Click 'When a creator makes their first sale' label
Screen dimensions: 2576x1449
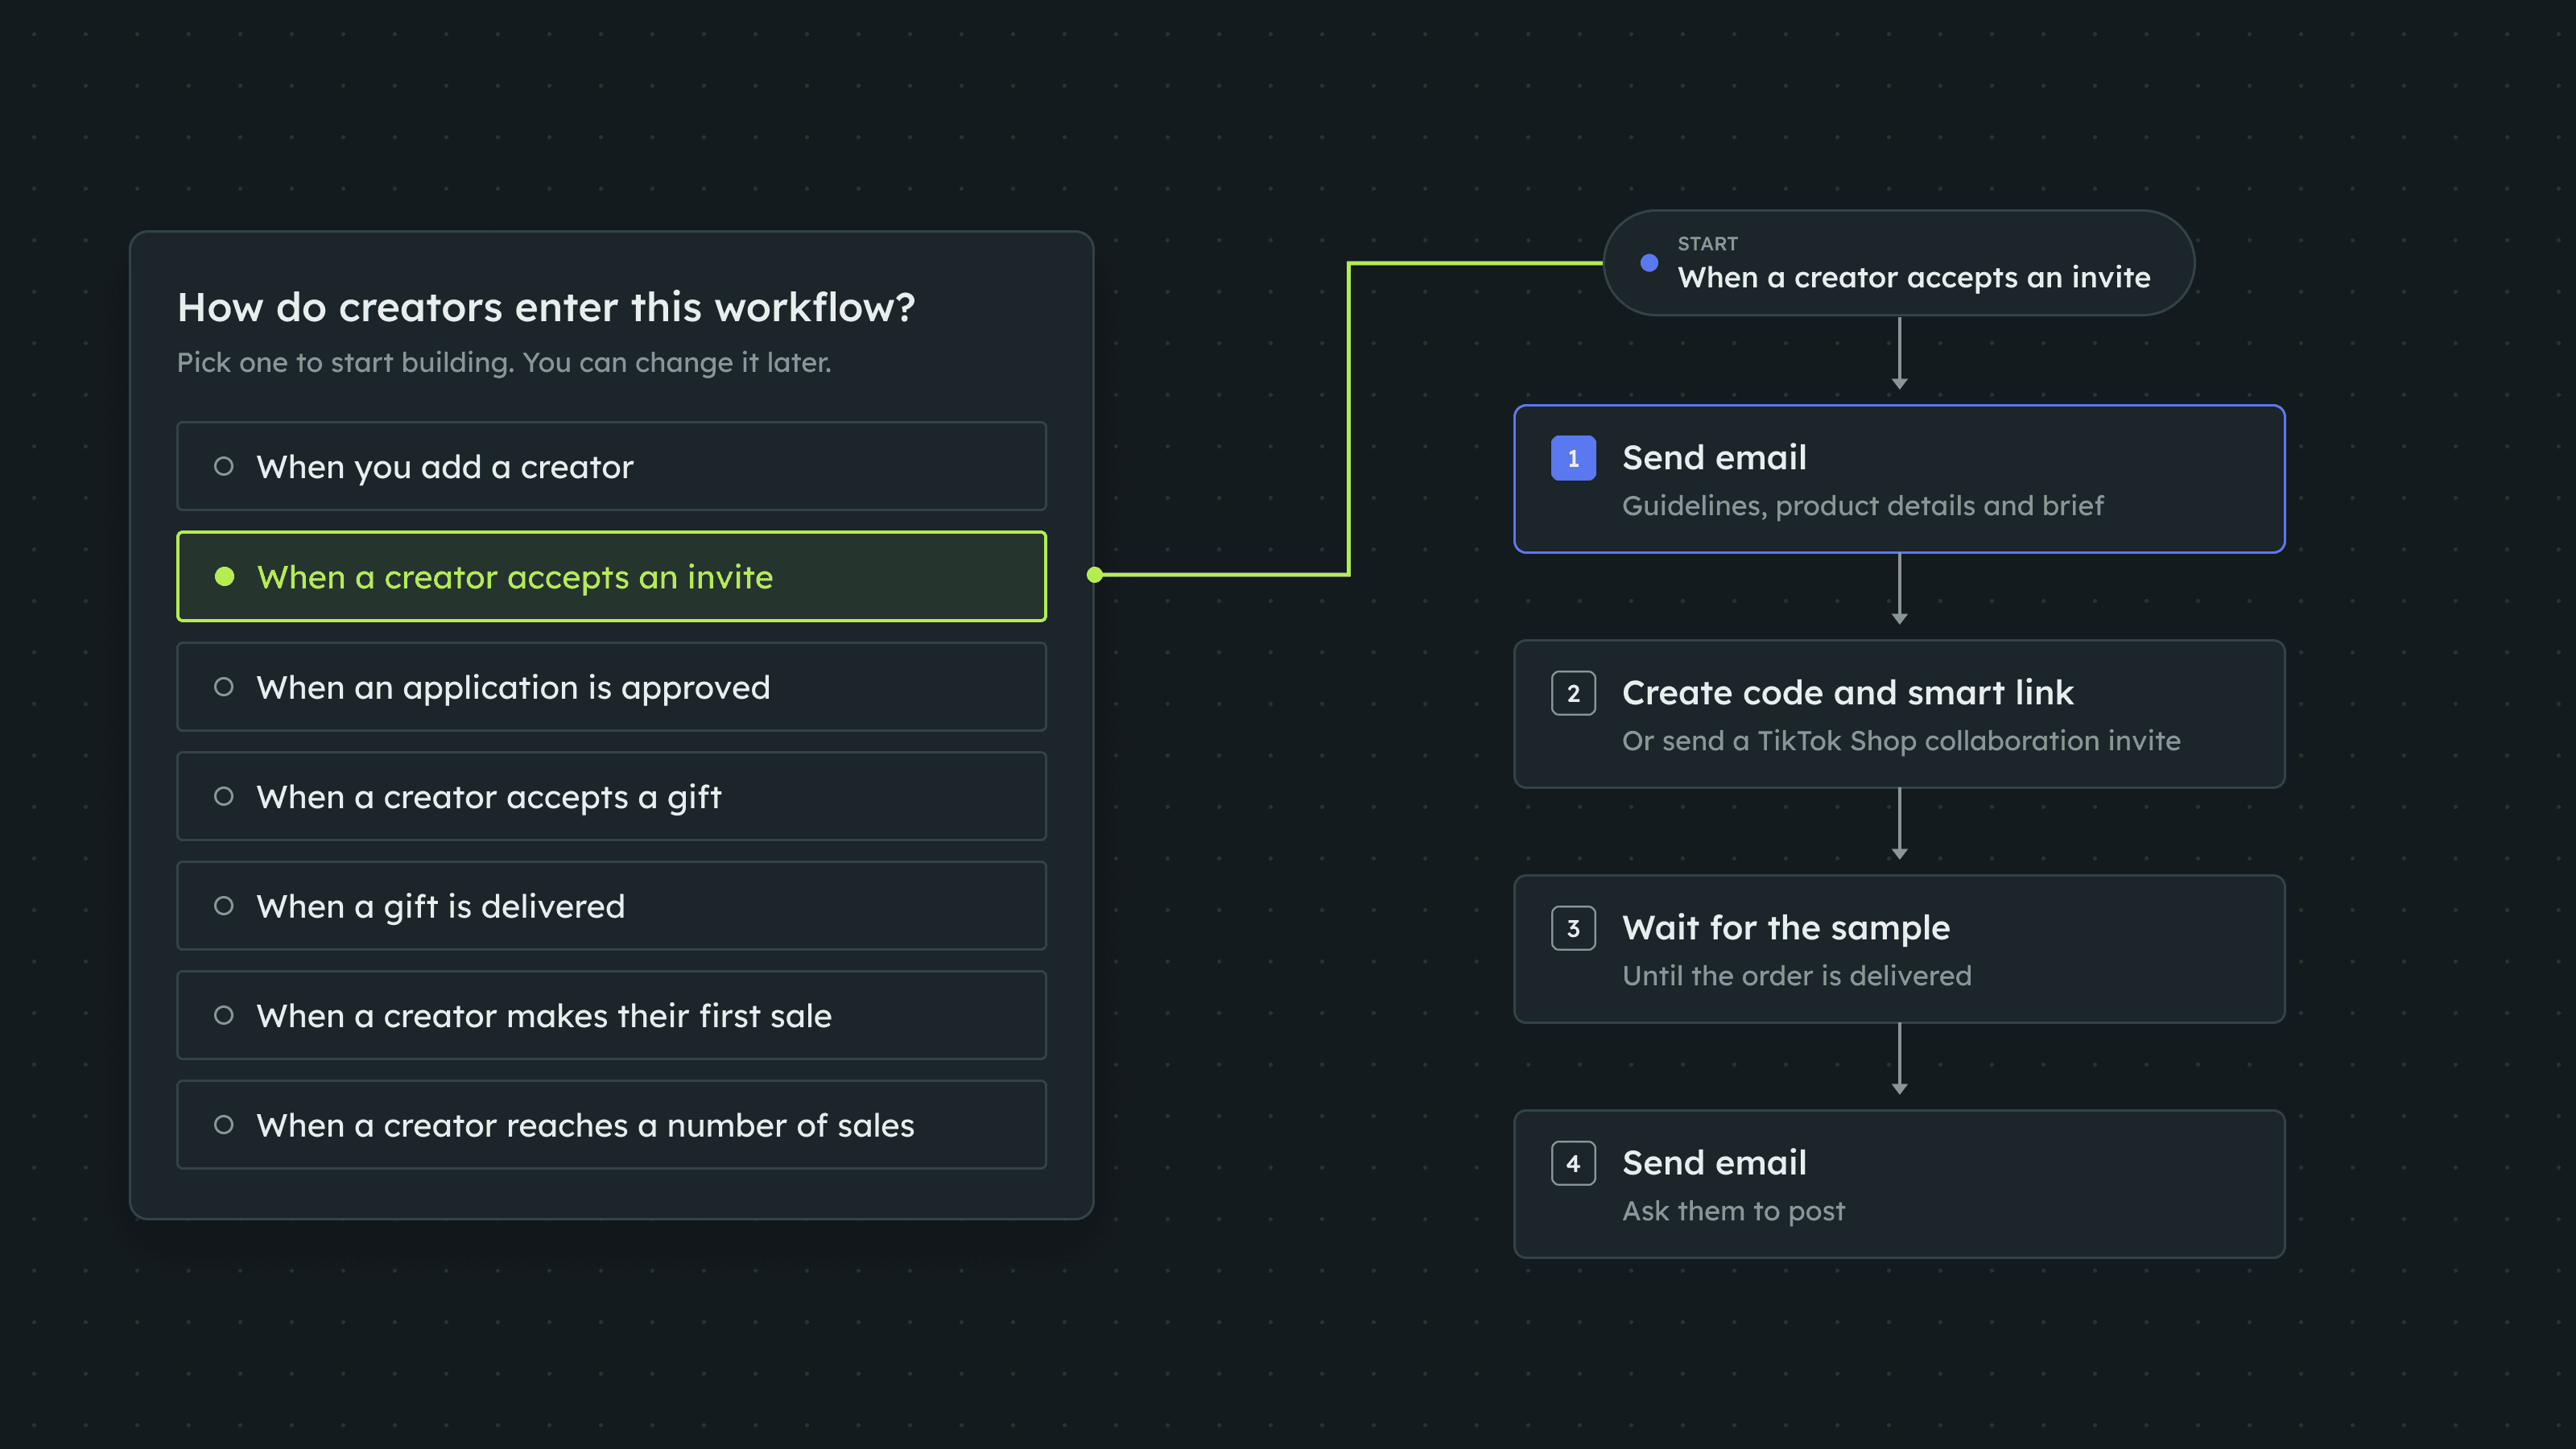544,1016
